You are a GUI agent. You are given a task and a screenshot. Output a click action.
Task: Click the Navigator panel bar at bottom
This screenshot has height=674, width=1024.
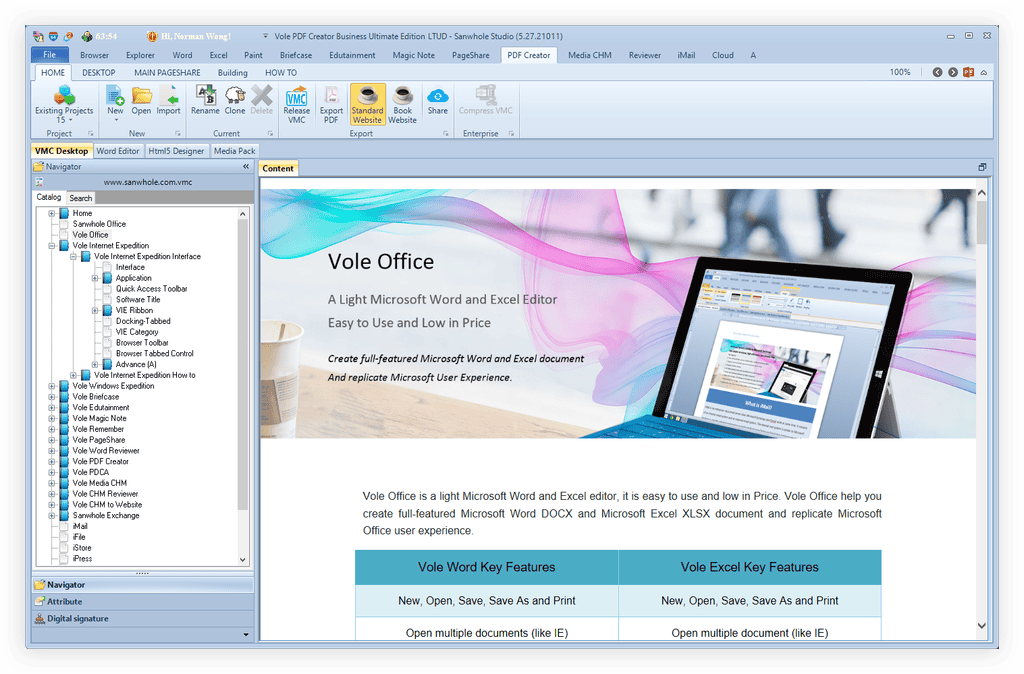coord(142,585)
